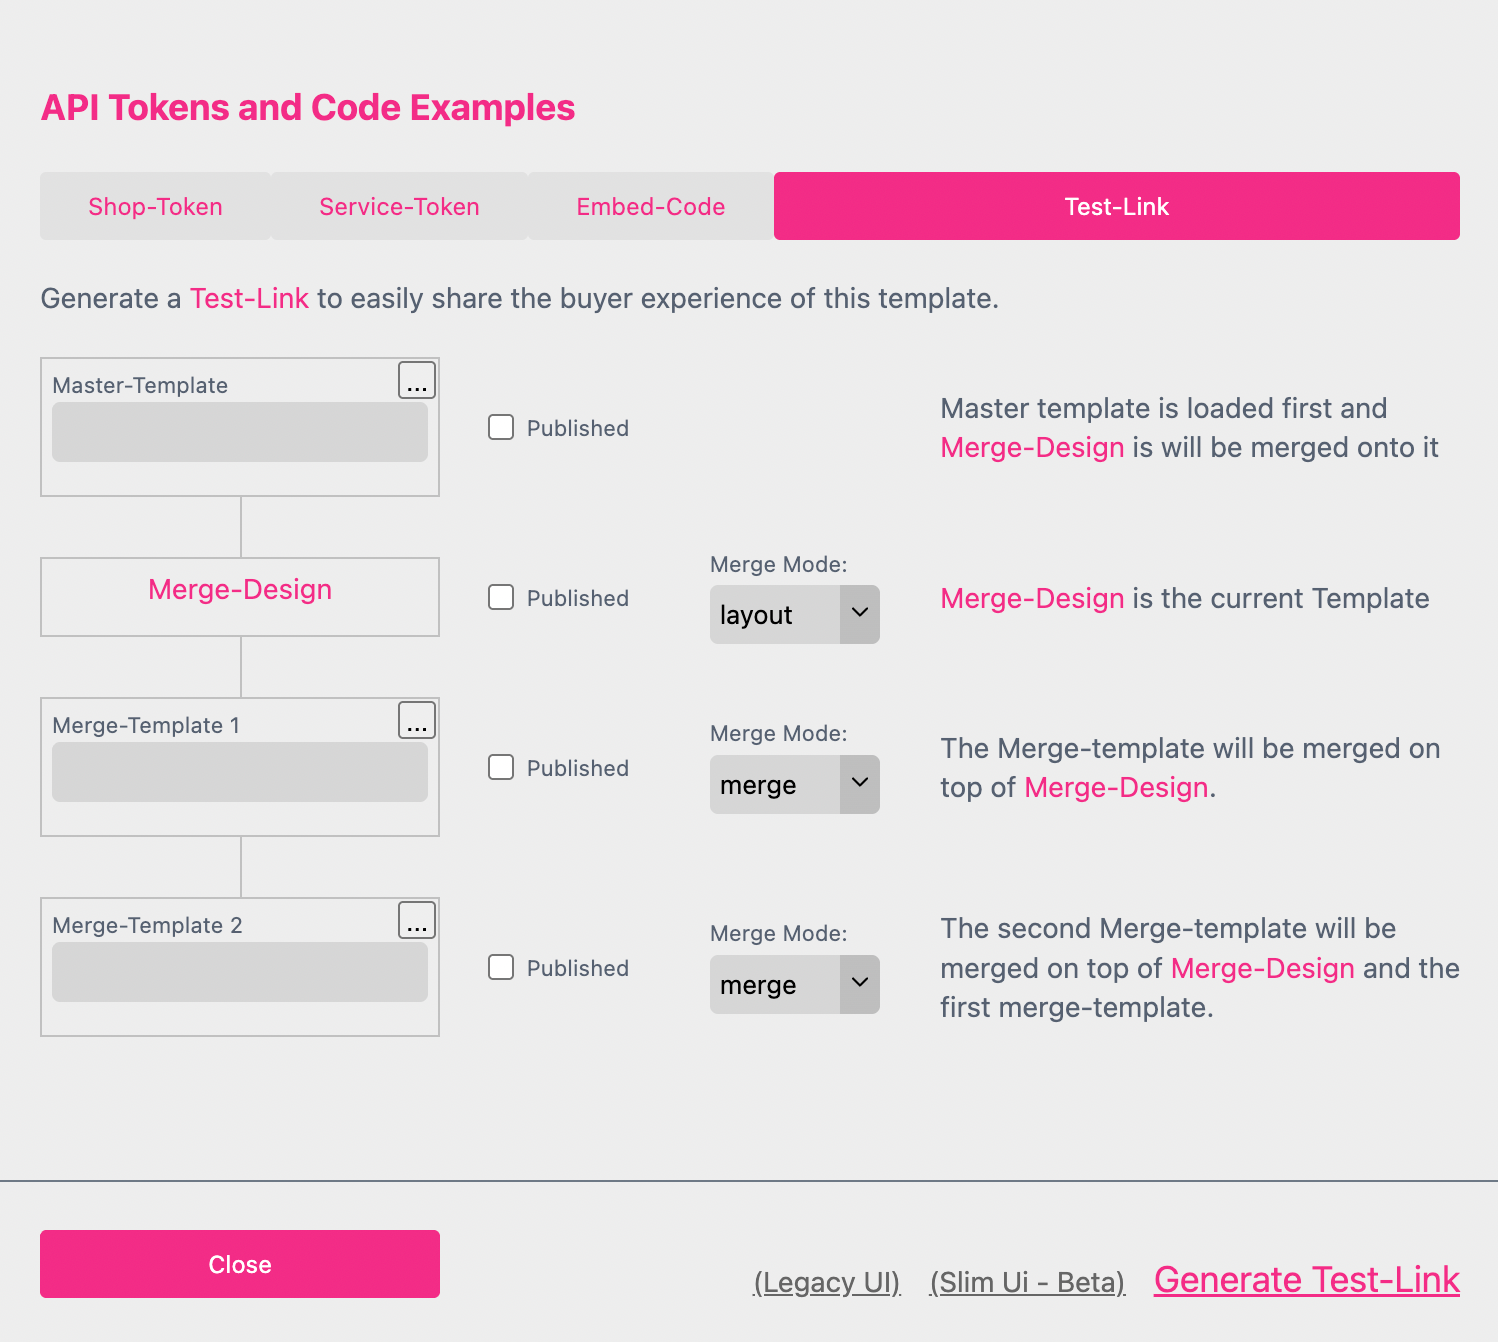Open the Legacy UI link

(x=827, y=1282)
